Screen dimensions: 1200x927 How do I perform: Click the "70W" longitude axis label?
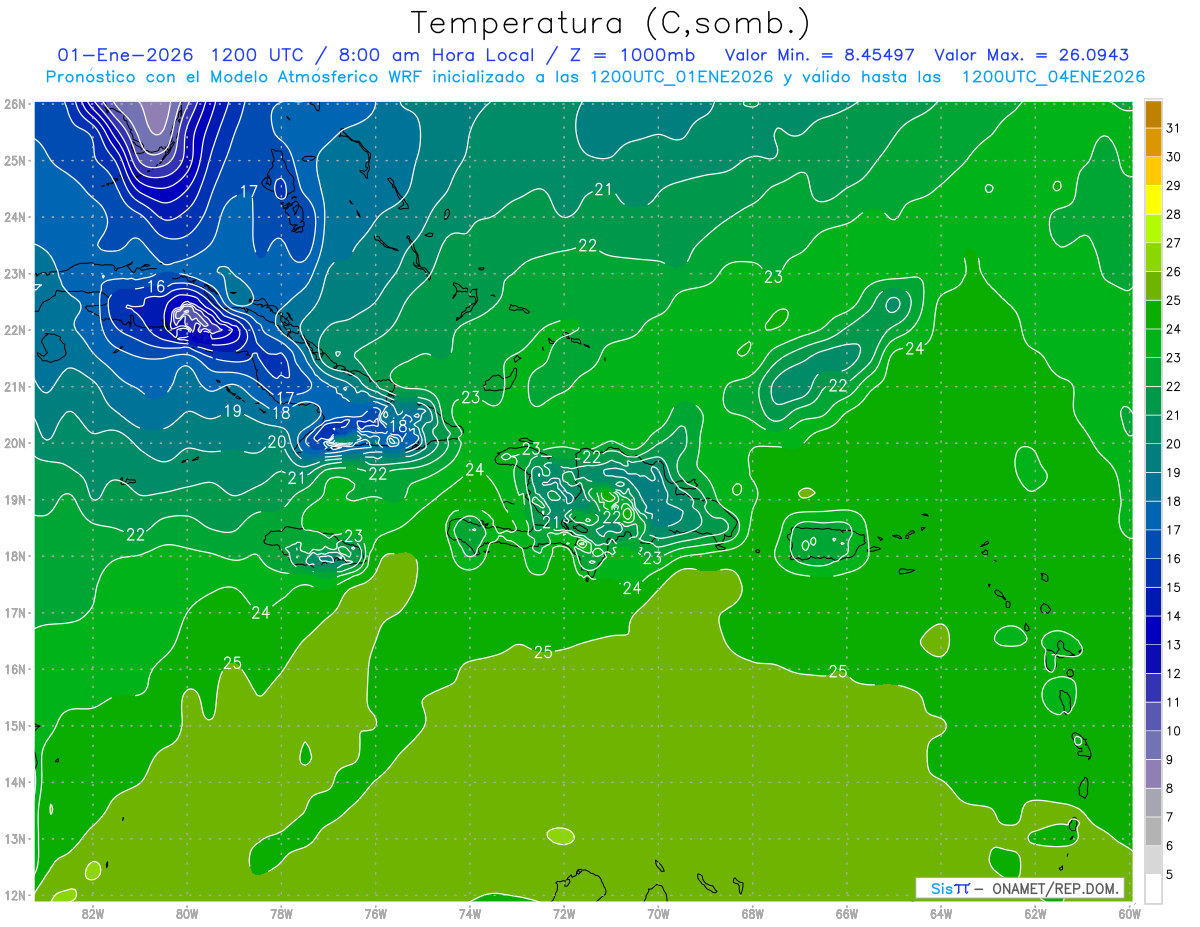658,913
